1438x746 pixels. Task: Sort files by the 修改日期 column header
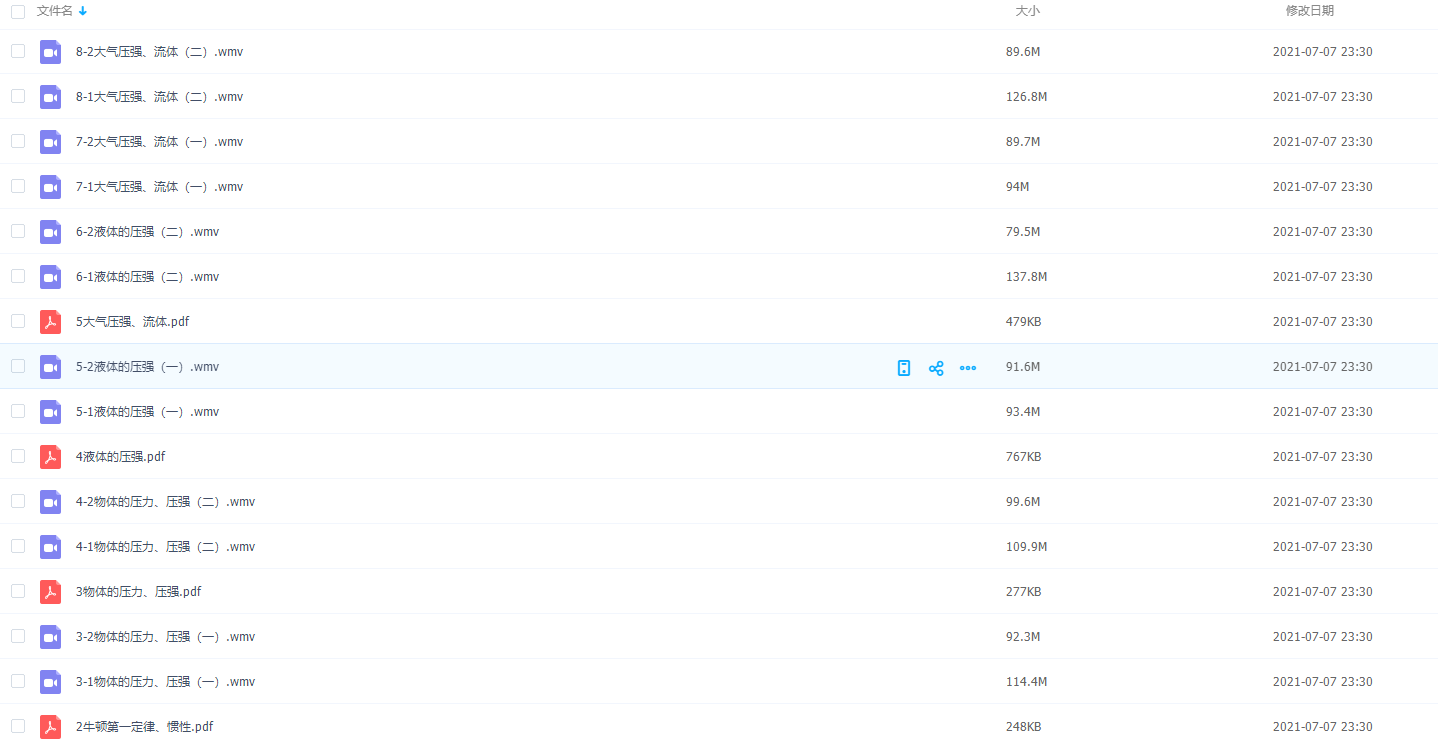coord(1309,11)
